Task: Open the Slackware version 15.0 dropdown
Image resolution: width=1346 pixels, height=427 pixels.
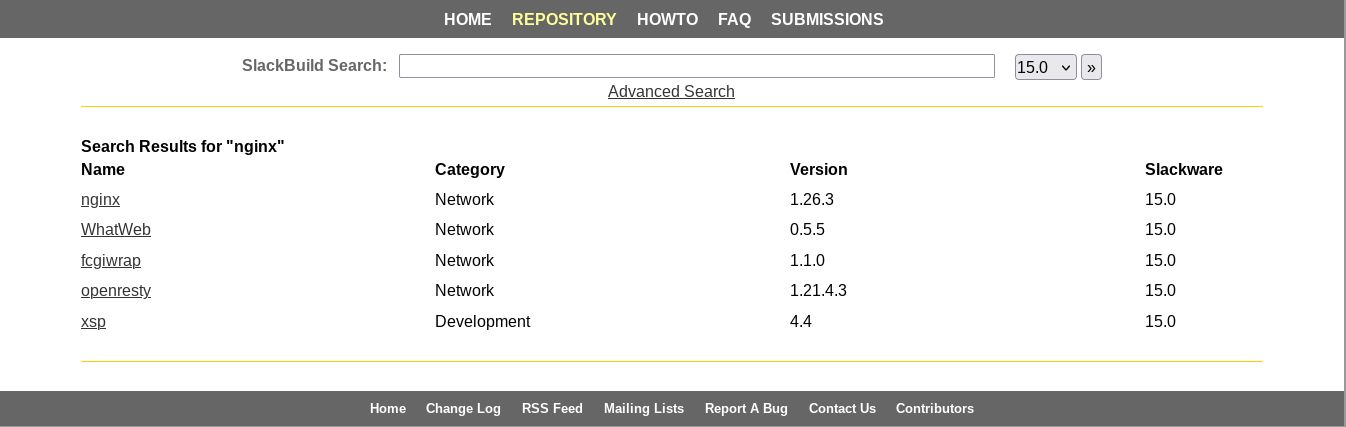Action: pyautogui.click(x=1045, y=67)
